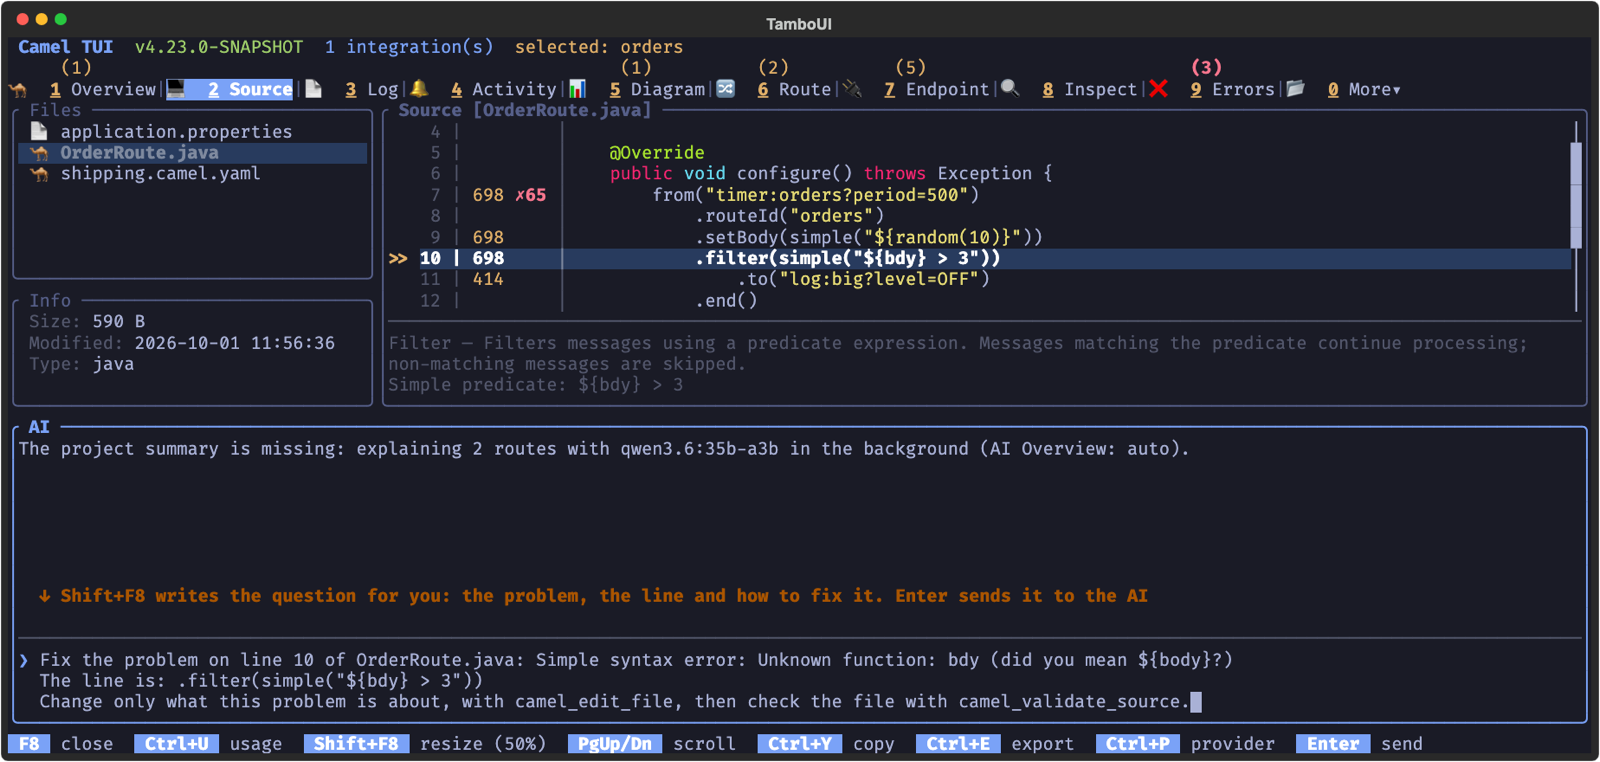Click the >> current line marker
The width and height of the screenshot is (1600, 762).
398,258
